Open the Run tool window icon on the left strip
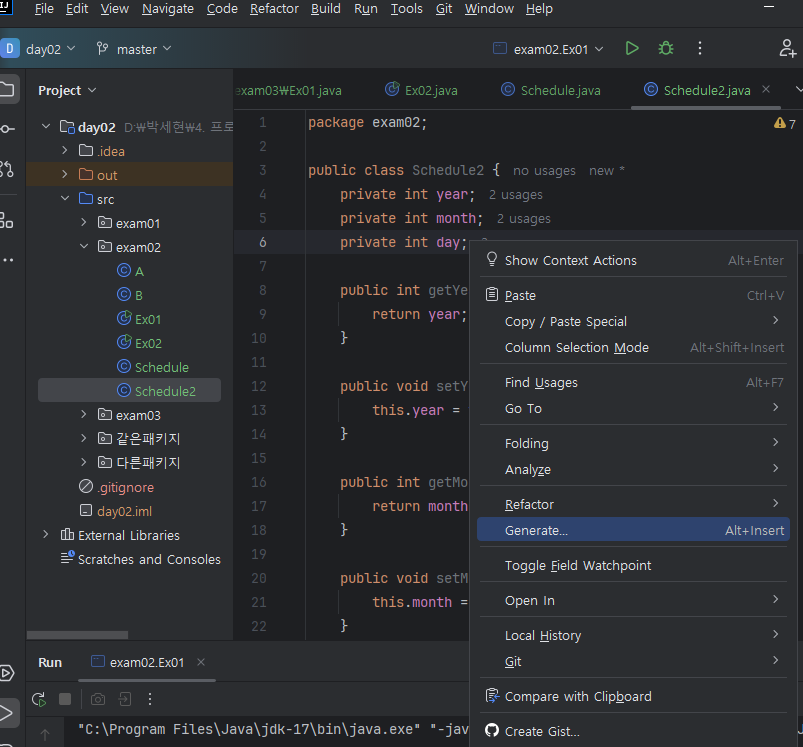 pyautogui.click(x=7, y=713)
